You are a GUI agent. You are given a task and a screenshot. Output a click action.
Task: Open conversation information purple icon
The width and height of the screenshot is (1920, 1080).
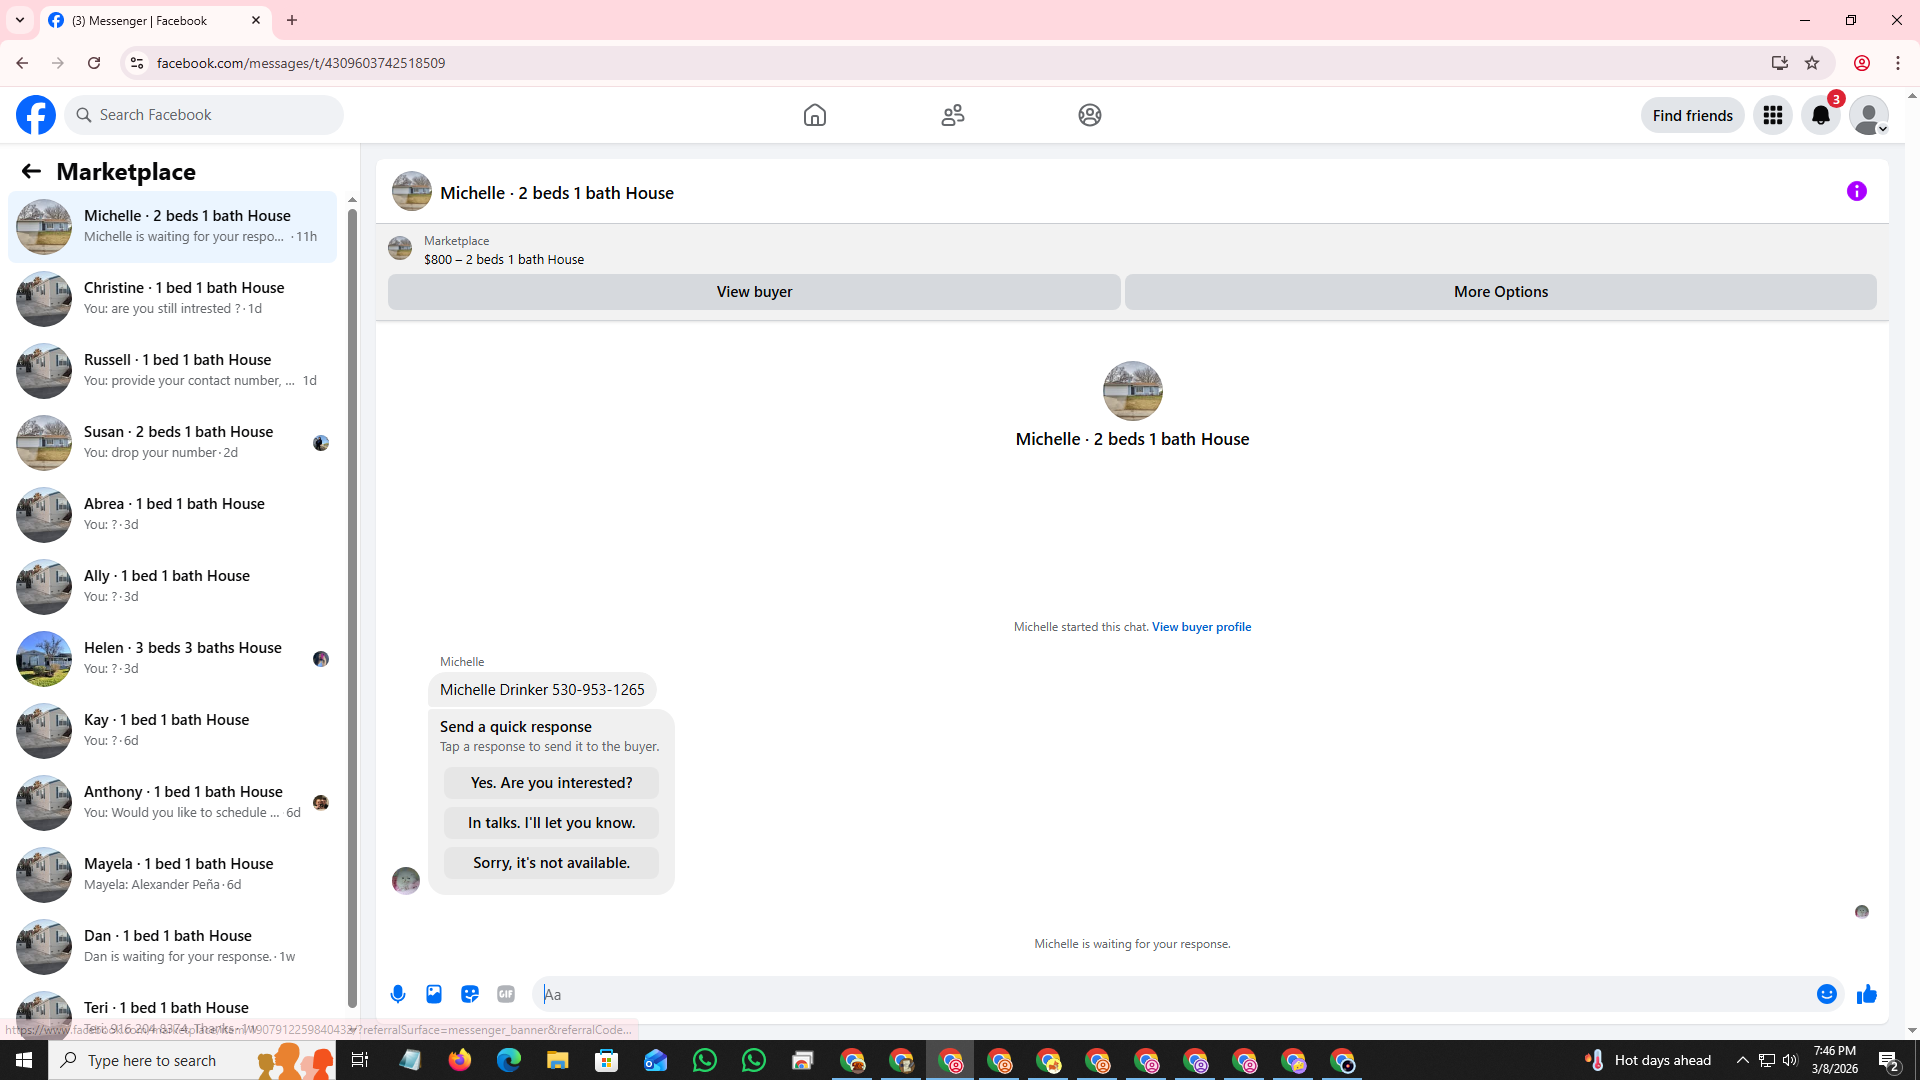coord(1856,191)
